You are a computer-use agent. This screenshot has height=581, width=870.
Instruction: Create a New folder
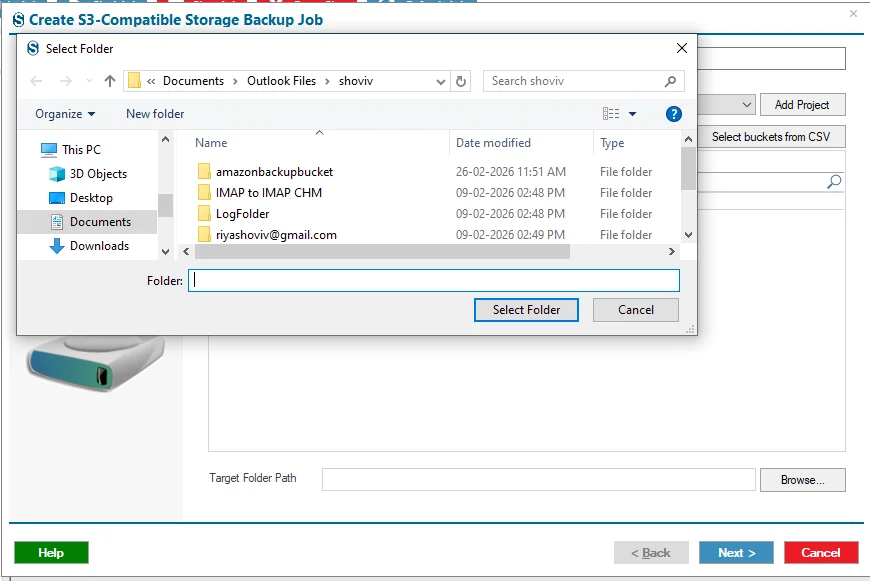155,114
